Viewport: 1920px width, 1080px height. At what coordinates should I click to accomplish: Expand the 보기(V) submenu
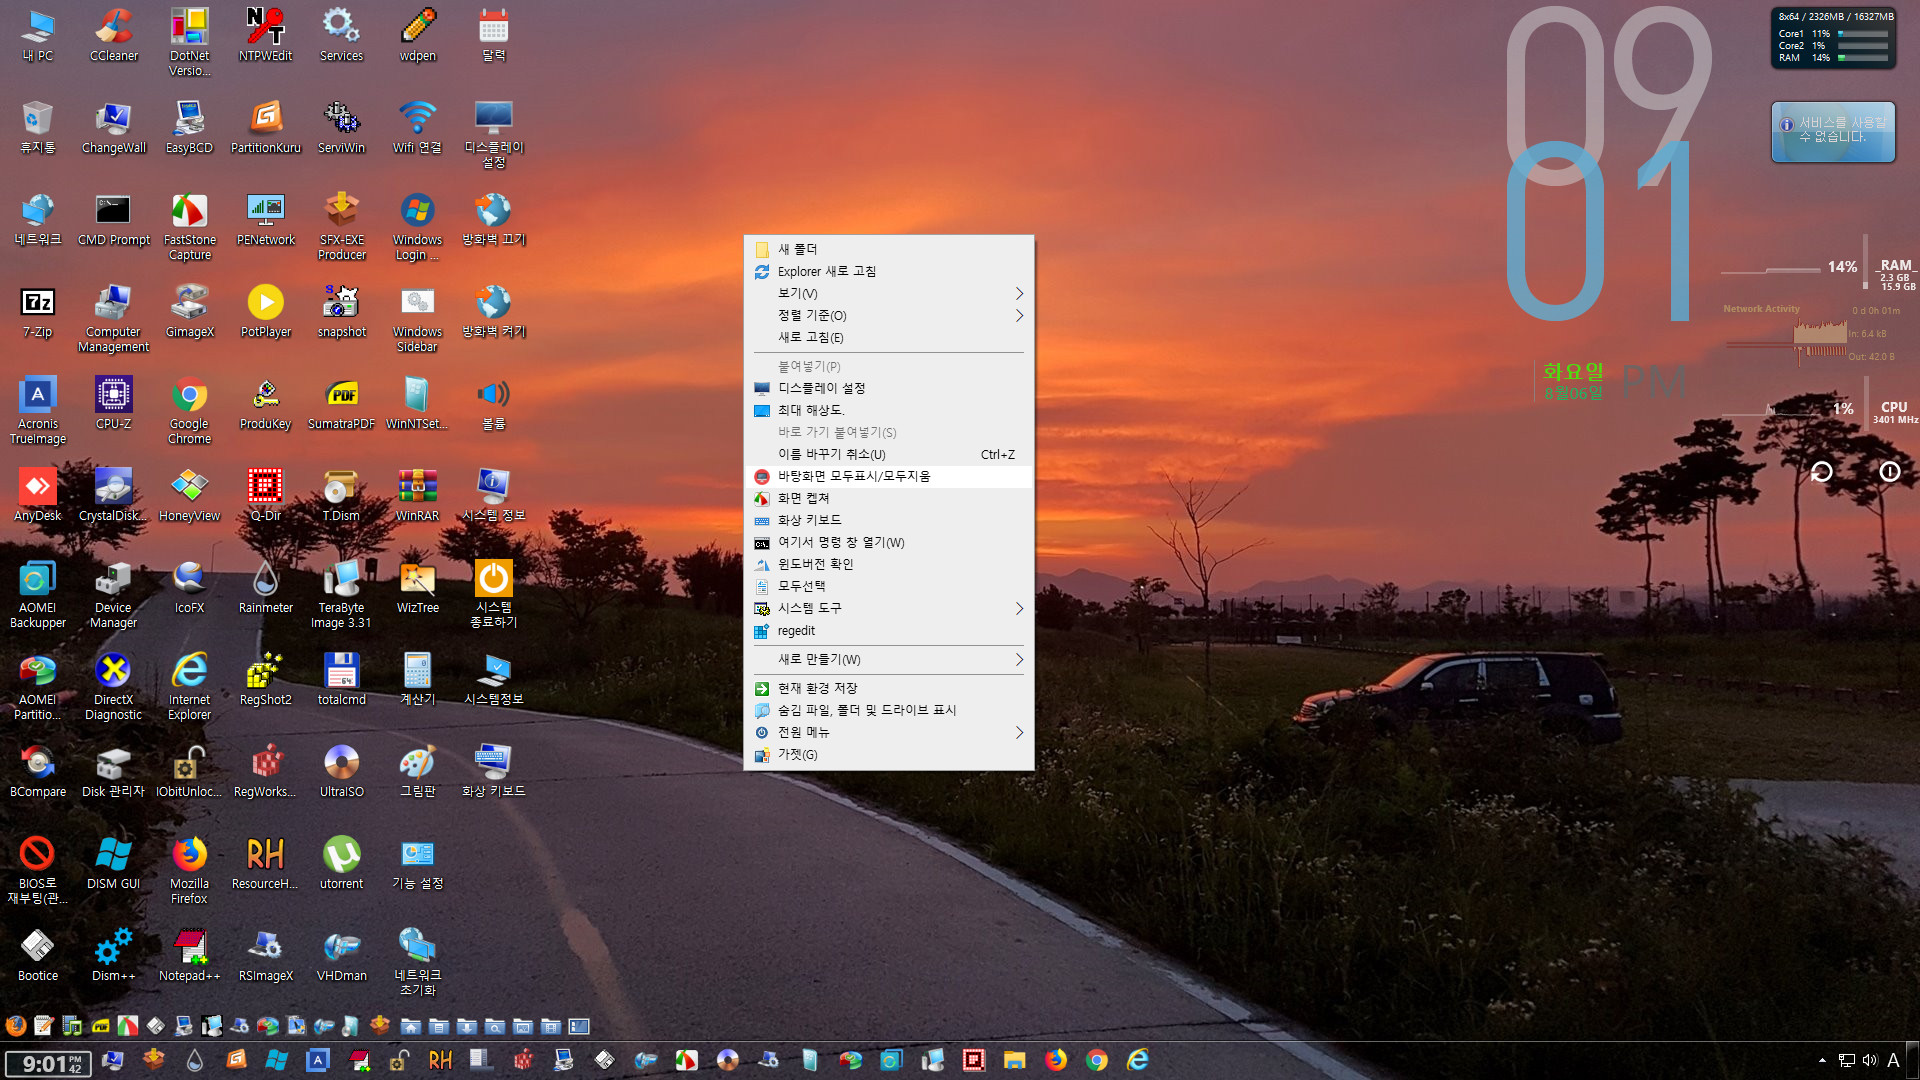pos(889,293)
